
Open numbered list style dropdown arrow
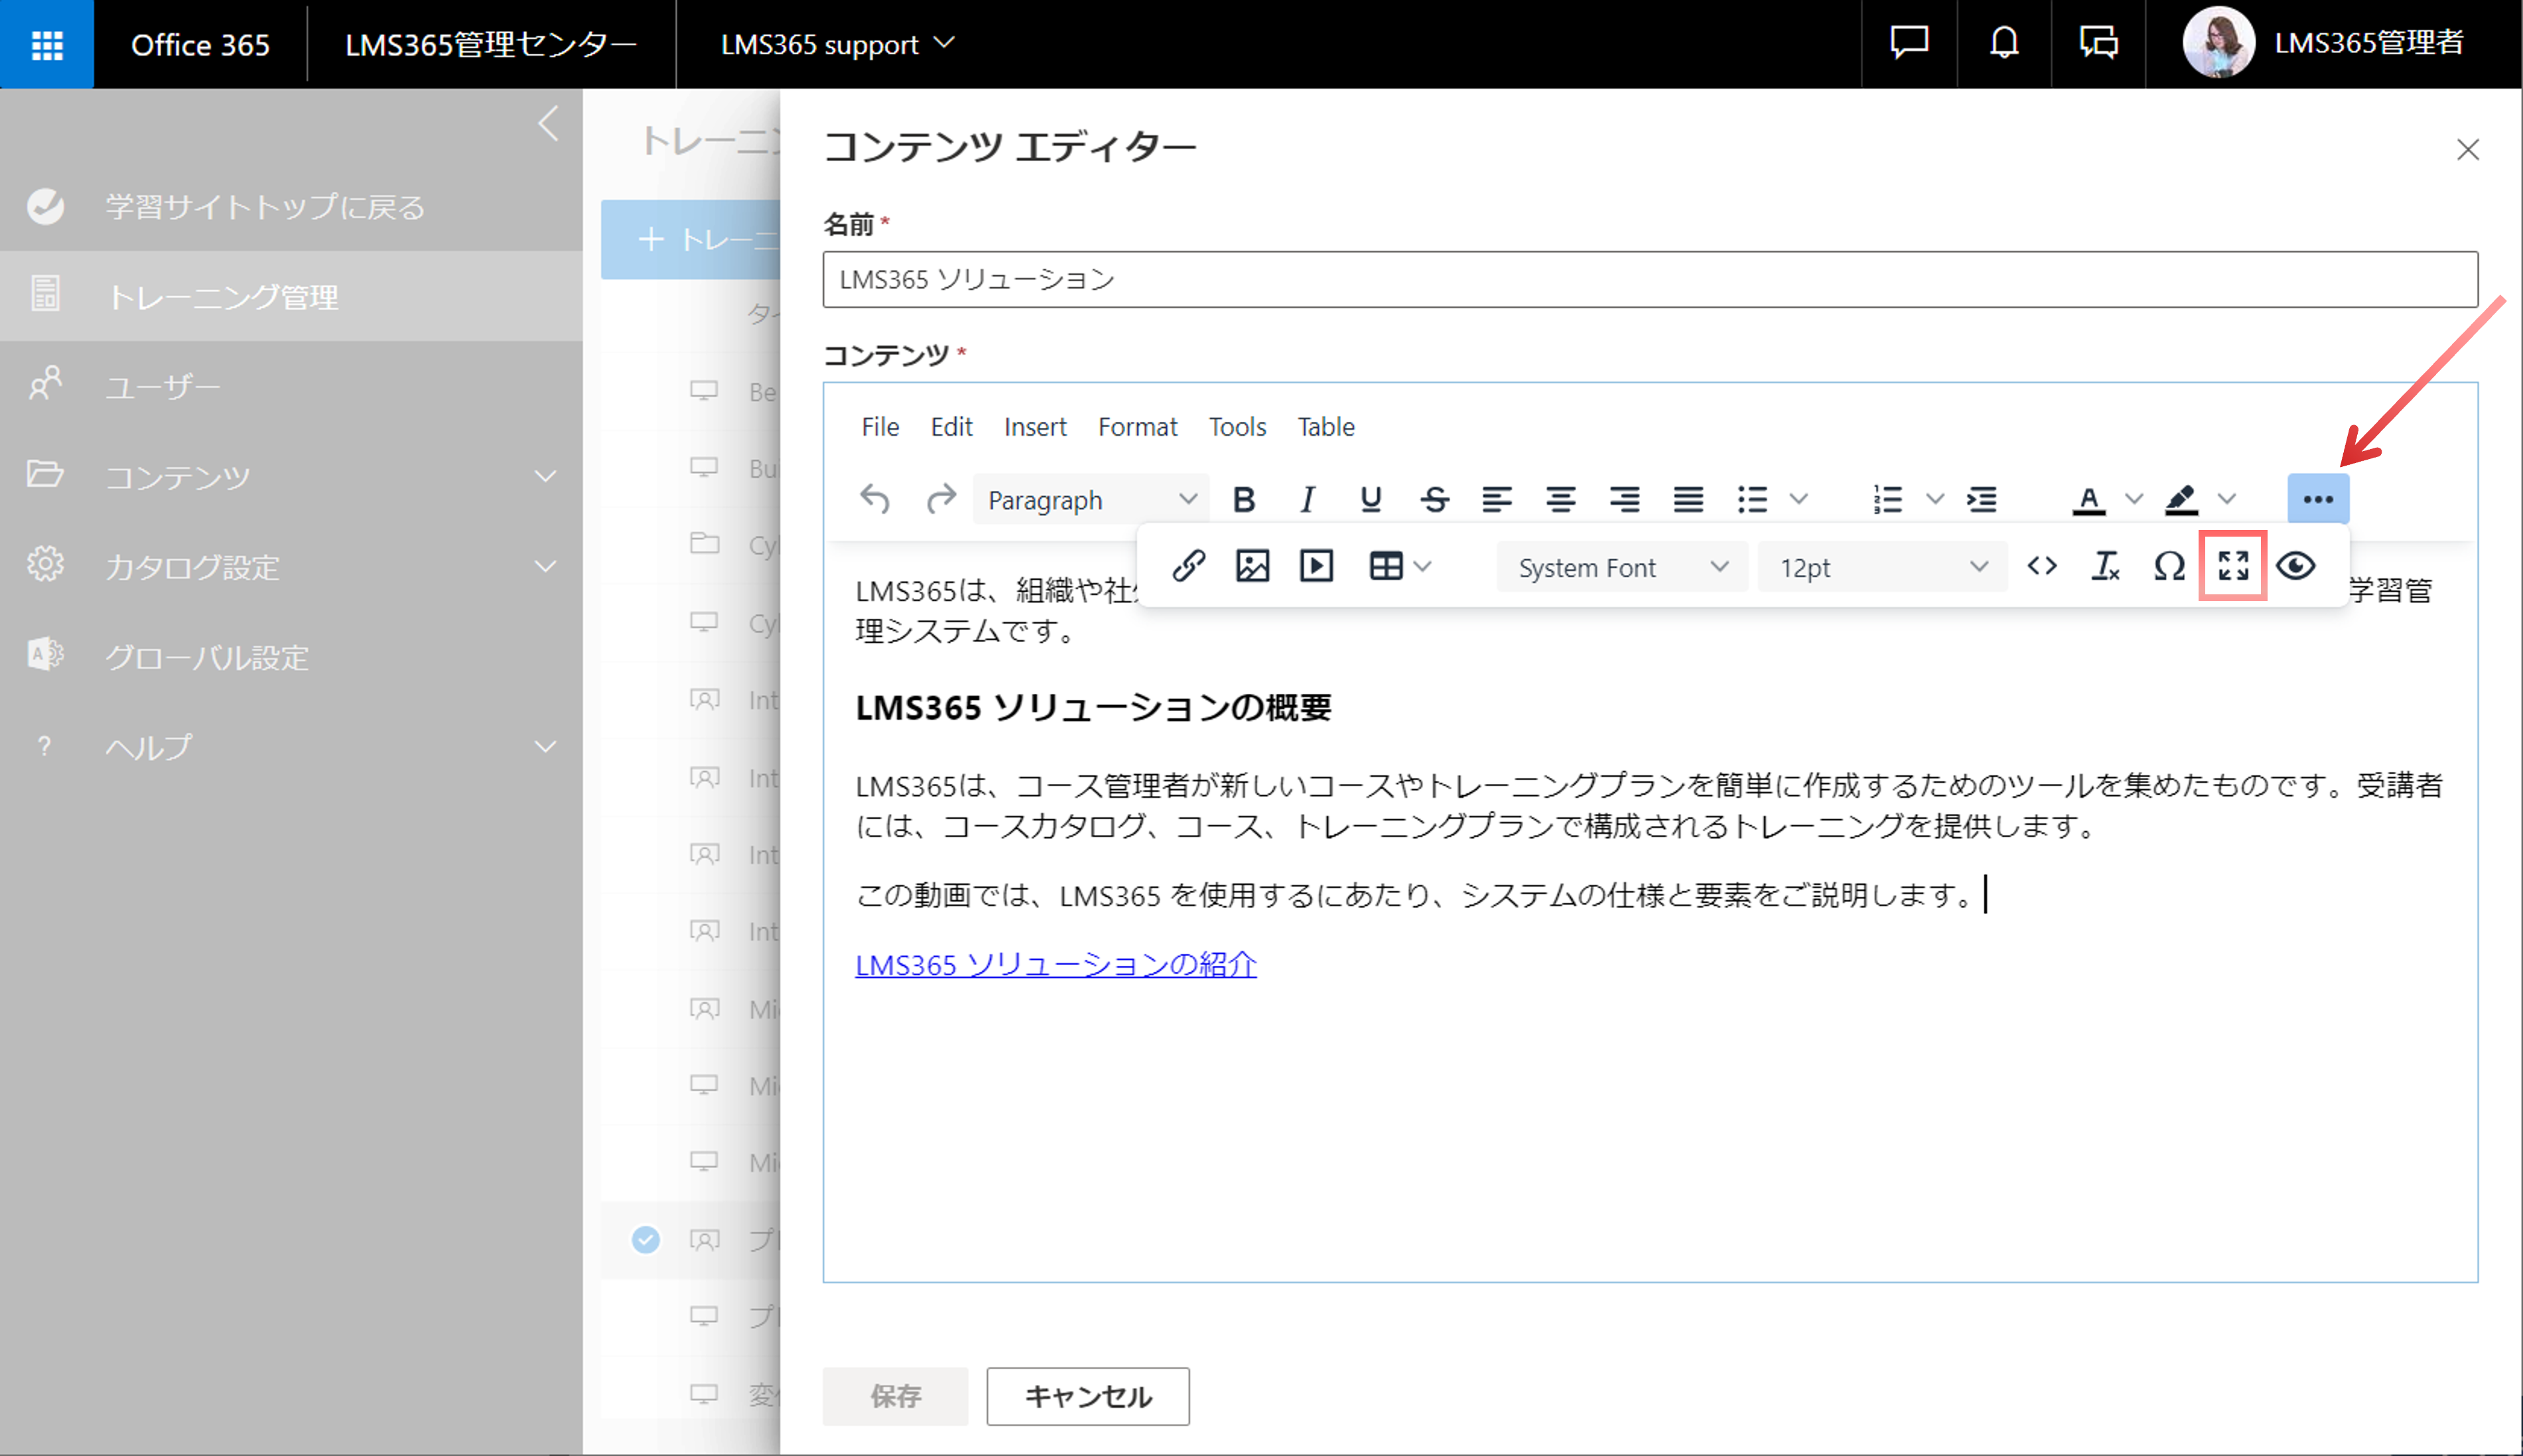point(1935,499)
